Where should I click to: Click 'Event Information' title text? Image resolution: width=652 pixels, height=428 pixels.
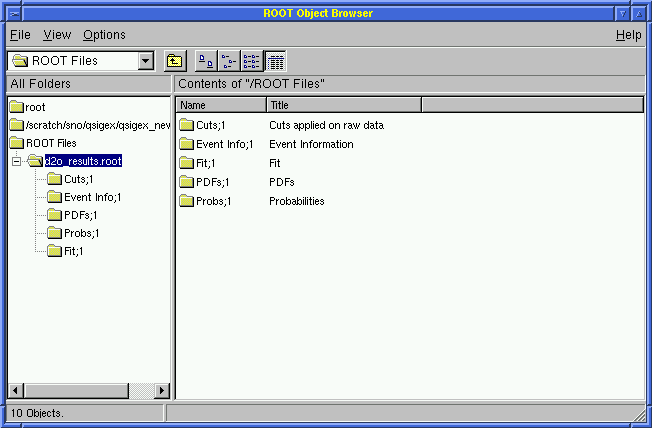[311, 144]
